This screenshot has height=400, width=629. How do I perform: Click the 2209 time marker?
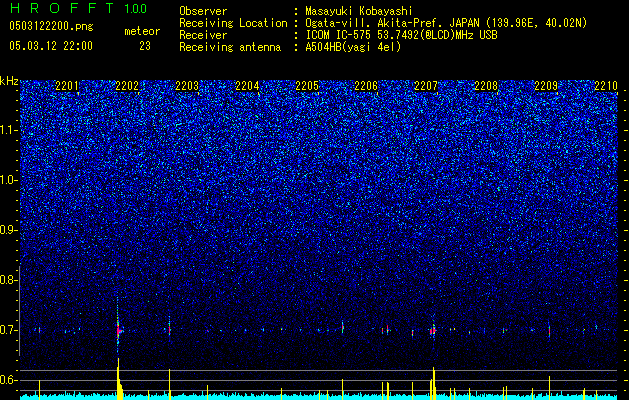click(546, 86)
